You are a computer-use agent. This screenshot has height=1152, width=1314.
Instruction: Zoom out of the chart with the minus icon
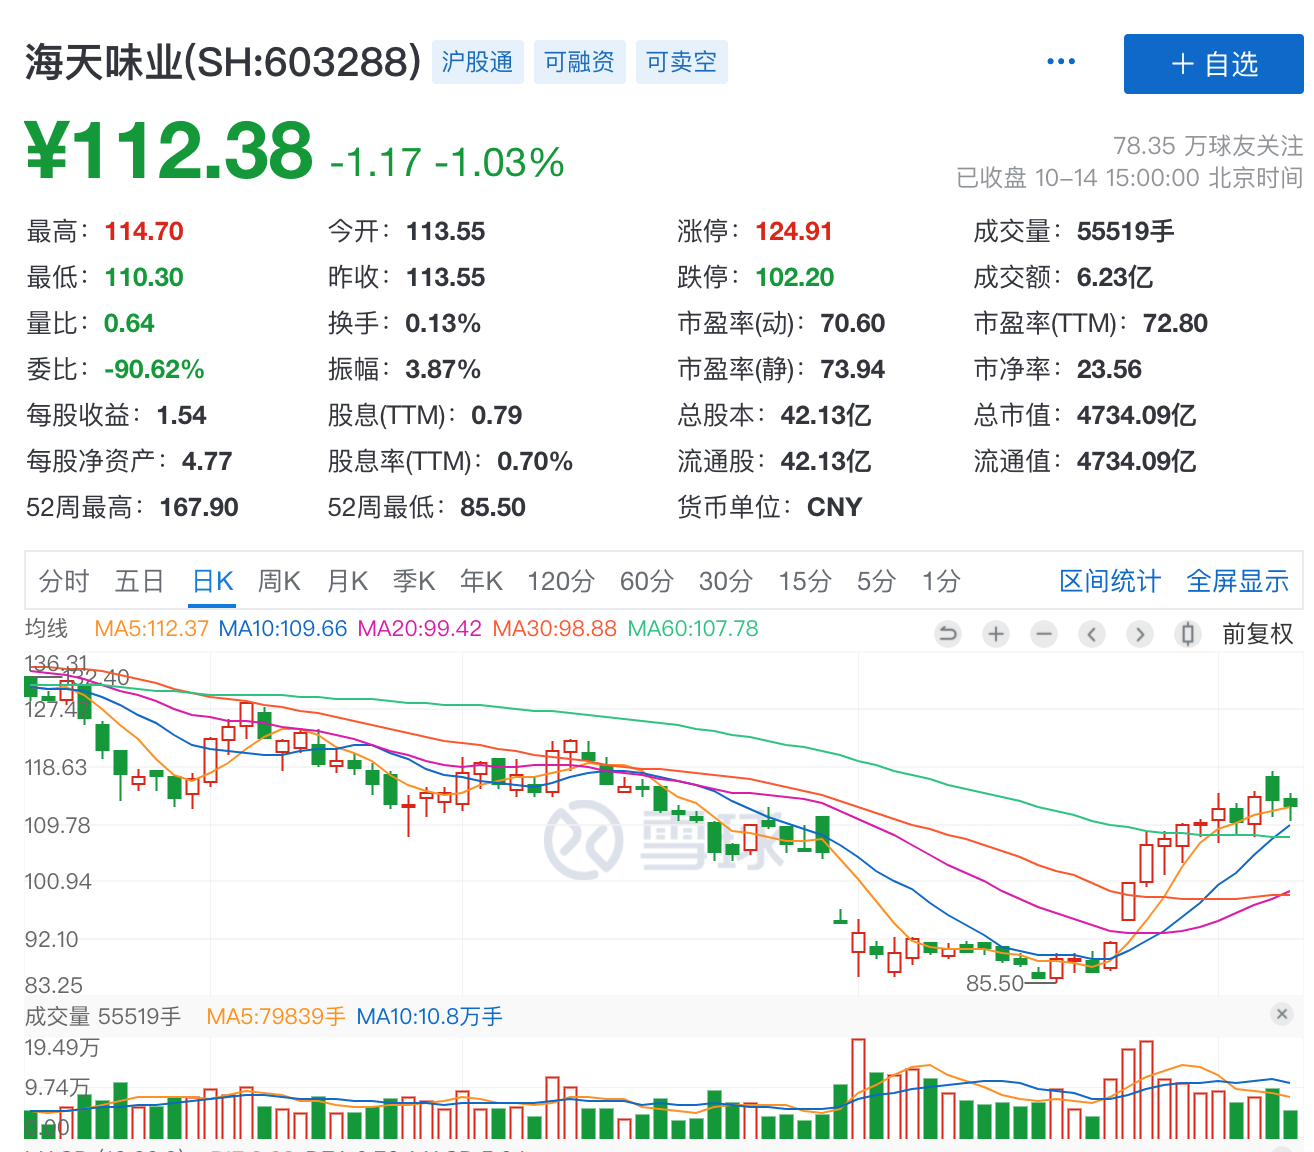[1043, 633]
